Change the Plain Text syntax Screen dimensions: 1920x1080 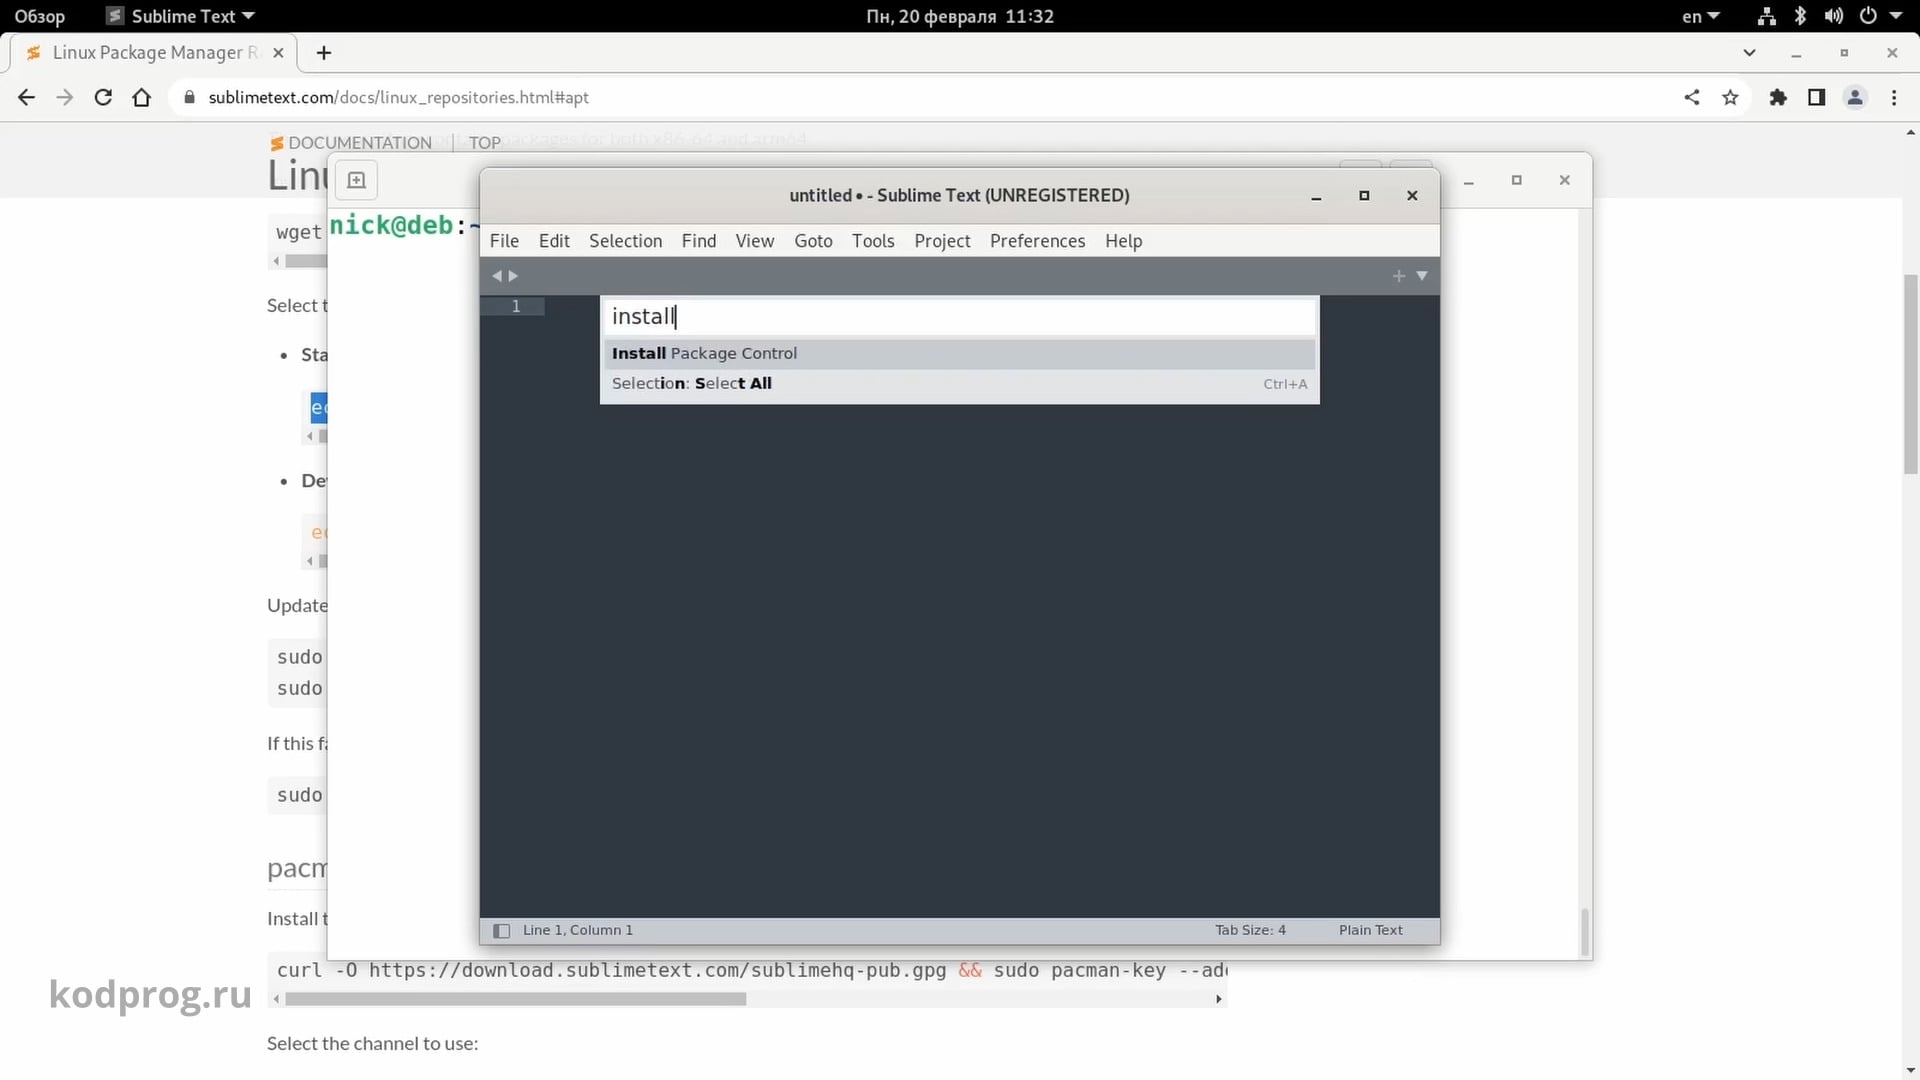[x=1370, y=930]
